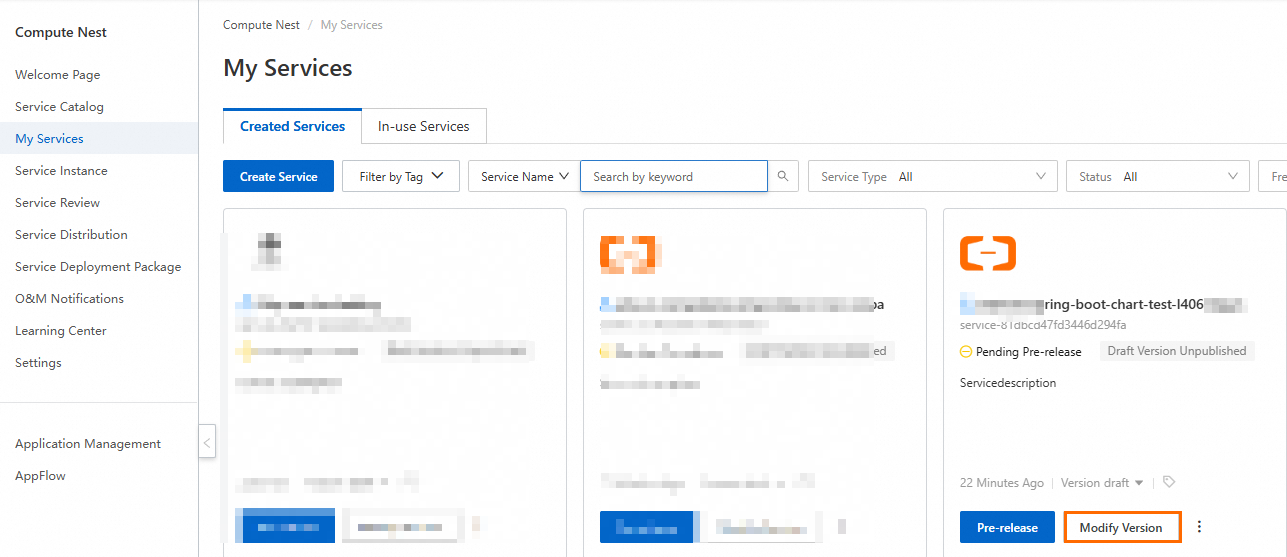Image resolution: width=1287 pixels, height=557 pixels.
Task: Click the orange logo on the middle service card
Action: click(628, 253)
